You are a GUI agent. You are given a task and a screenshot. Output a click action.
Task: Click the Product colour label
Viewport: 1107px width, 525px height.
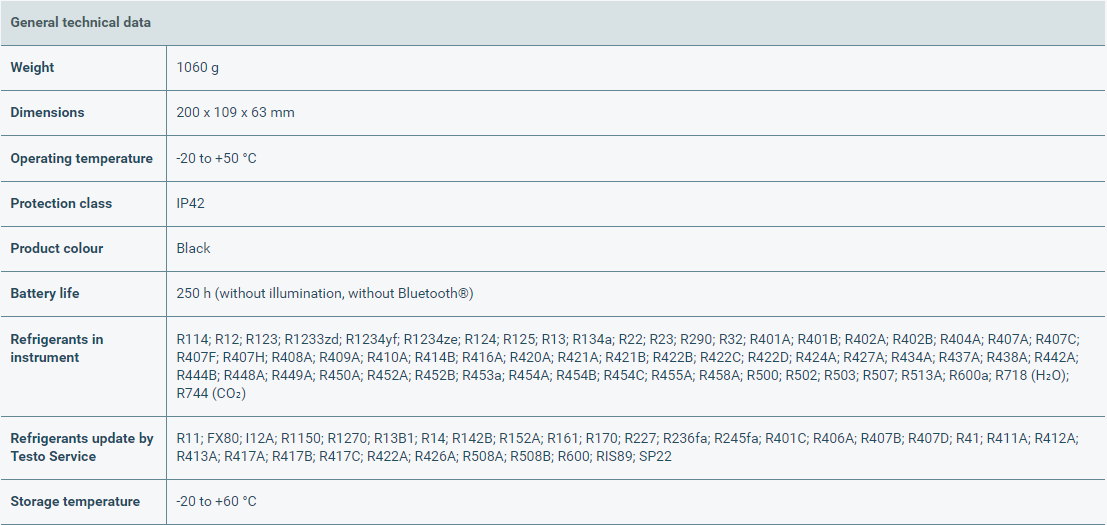pos(57,248)
